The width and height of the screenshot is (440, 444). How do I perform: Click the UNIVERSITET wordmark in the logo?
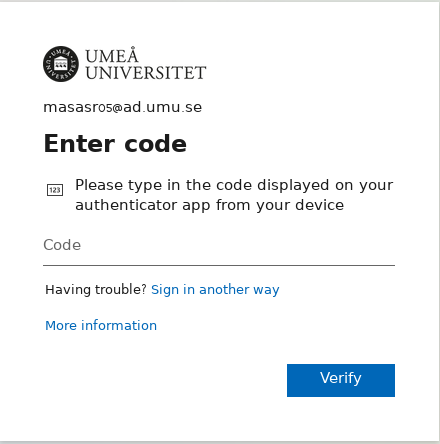(x=146, y=73)
